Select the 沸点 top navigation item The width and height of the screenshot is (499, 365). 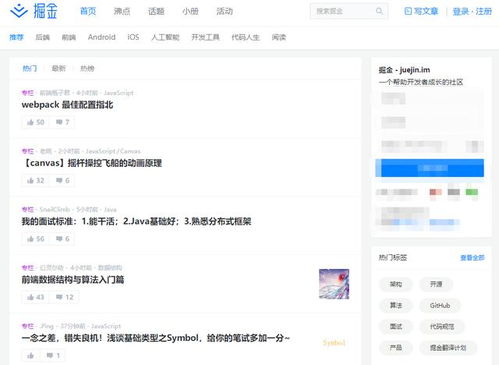[x=122, y=11]
